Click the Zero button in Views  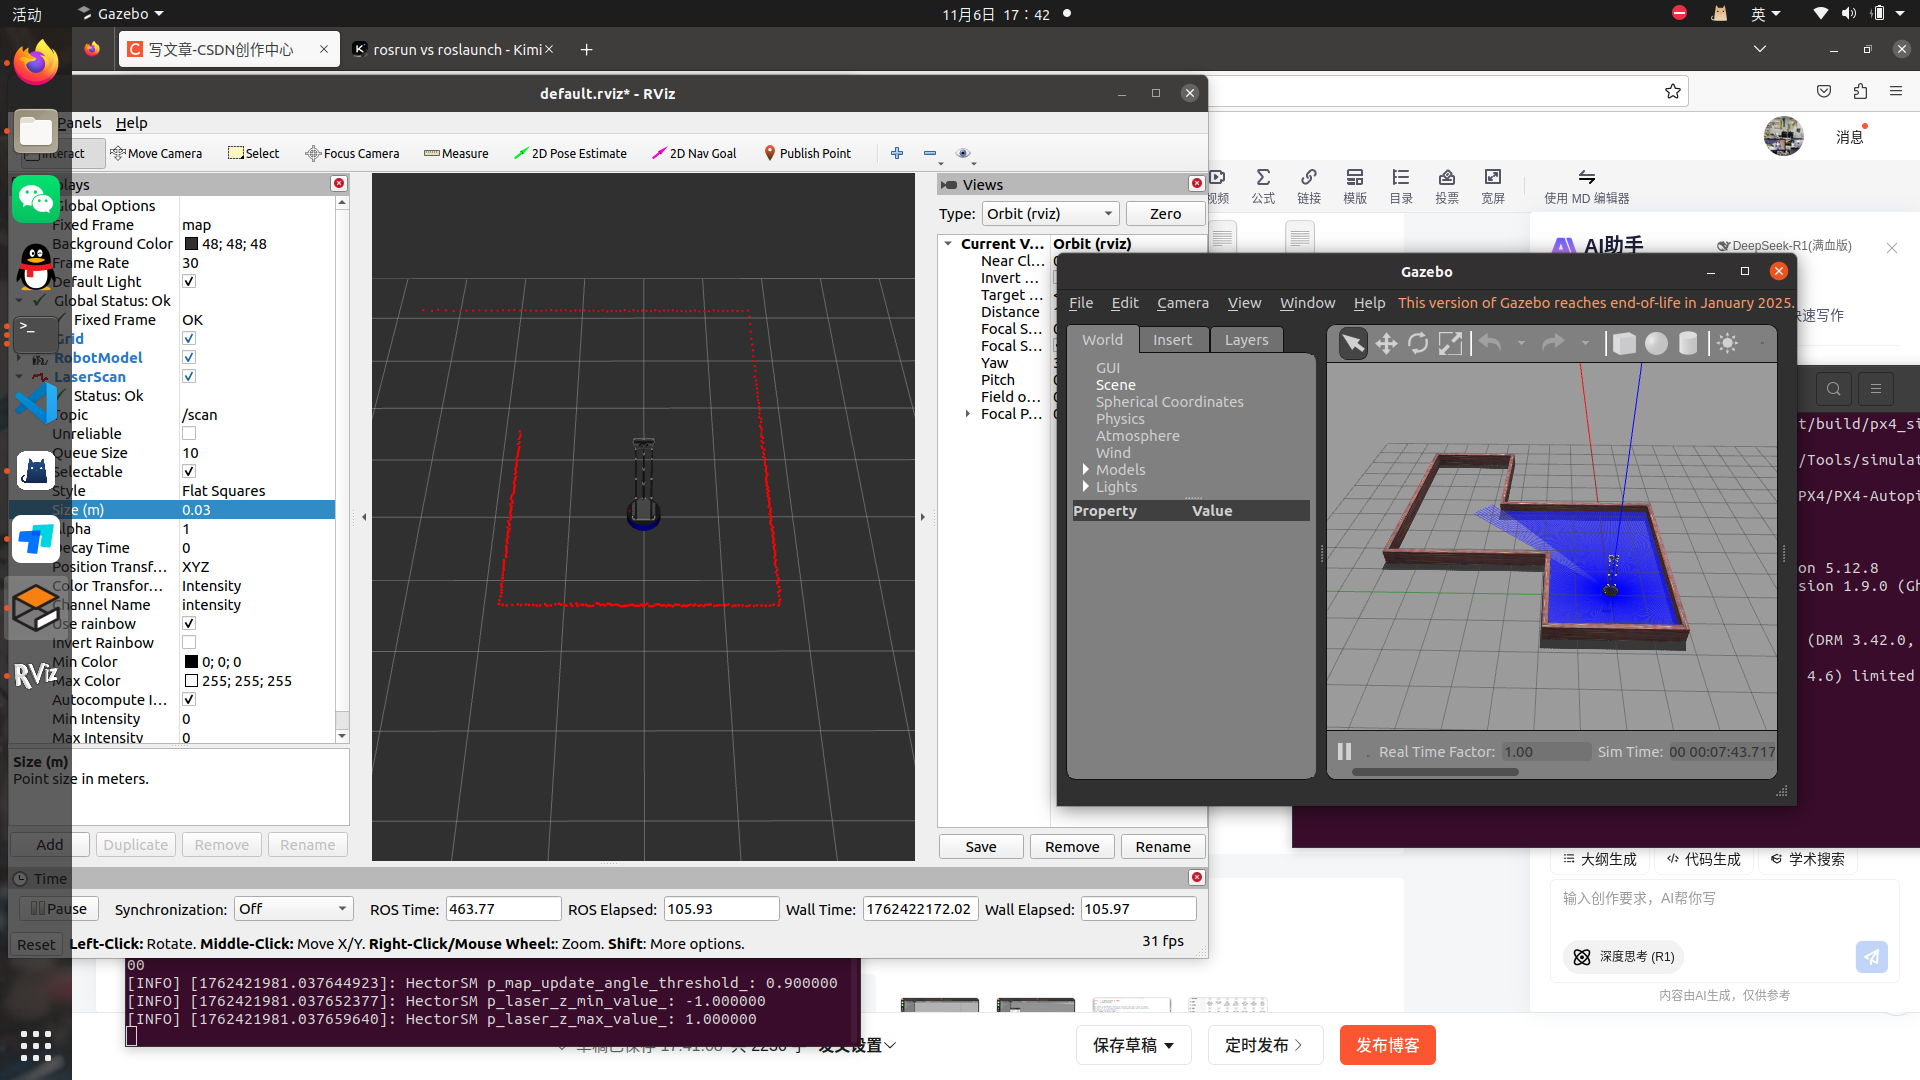click(1165, 214)
